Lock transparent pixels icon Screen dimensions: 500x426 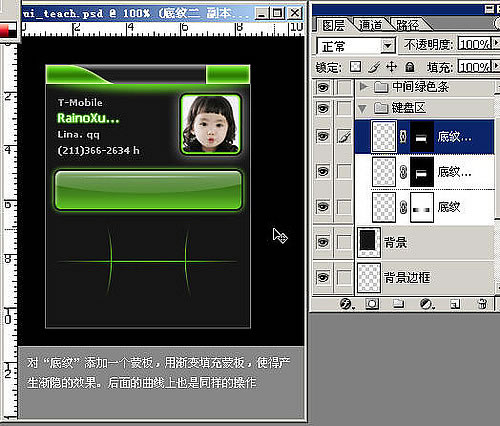pos(355,67)
